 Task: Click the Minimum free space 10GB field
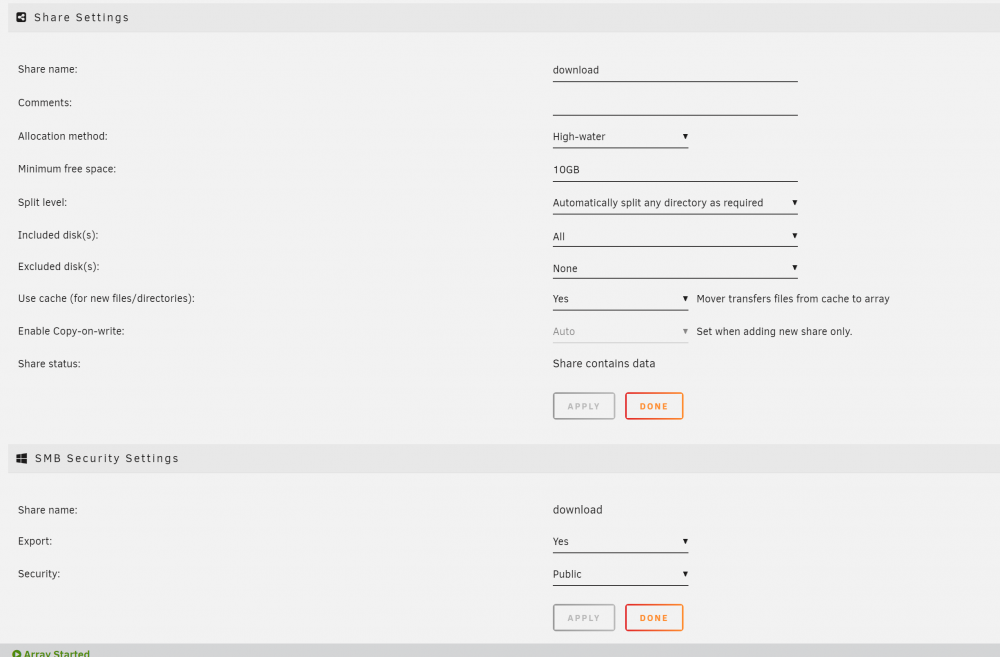(x=675, y=170)
